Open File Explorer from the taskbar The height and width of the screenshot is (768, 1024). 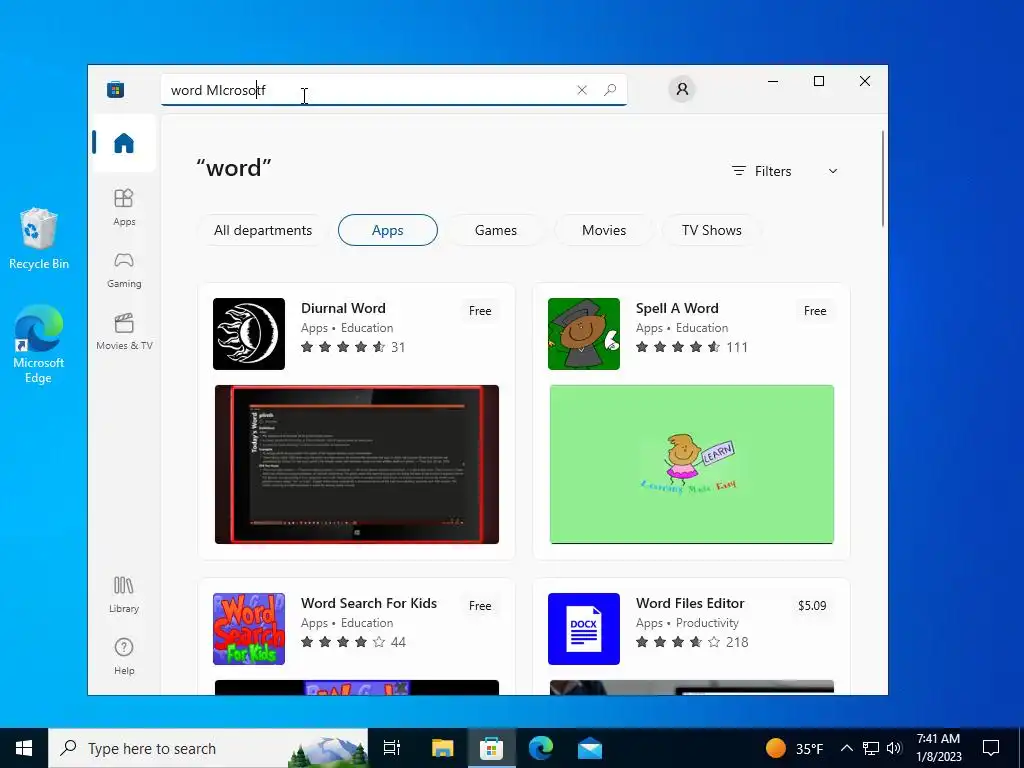coord(442,748)
